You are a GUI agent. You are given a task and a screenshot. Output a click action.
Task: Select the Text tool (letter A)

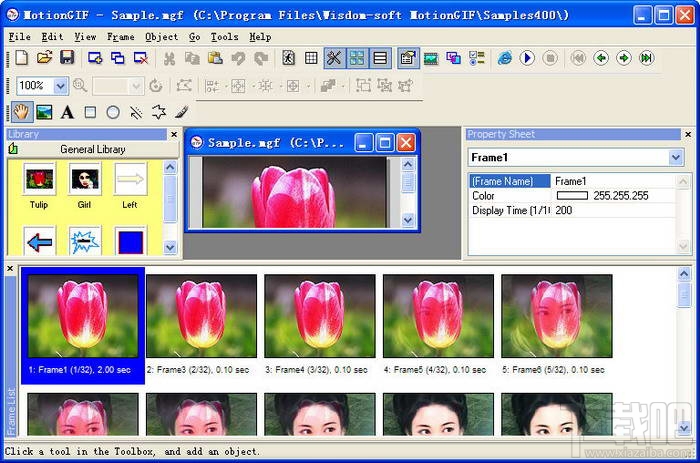coord(67,112)
